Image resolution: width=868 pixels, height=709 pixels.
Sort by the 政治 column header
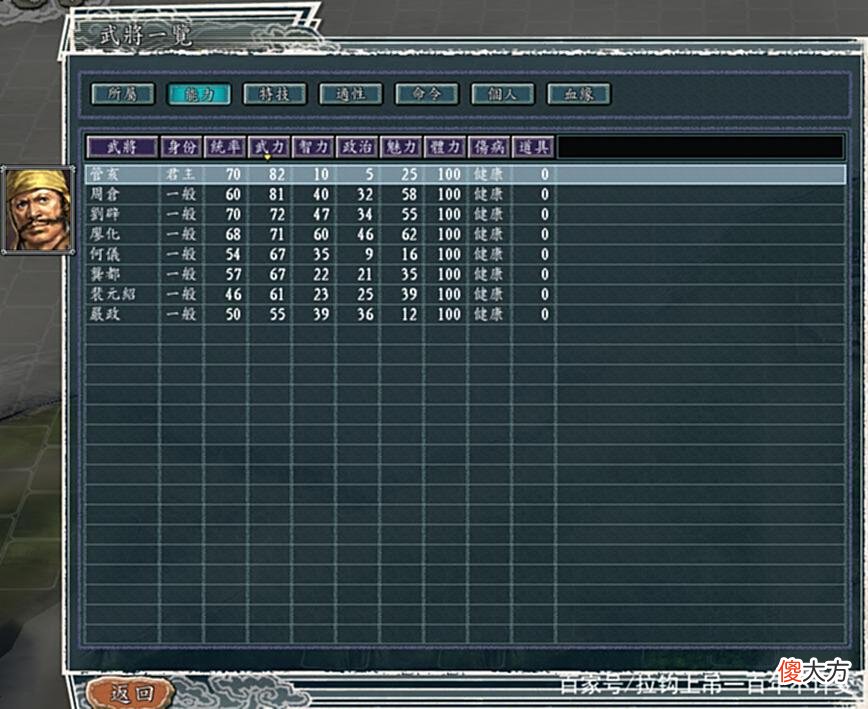(x=358, y=147)
